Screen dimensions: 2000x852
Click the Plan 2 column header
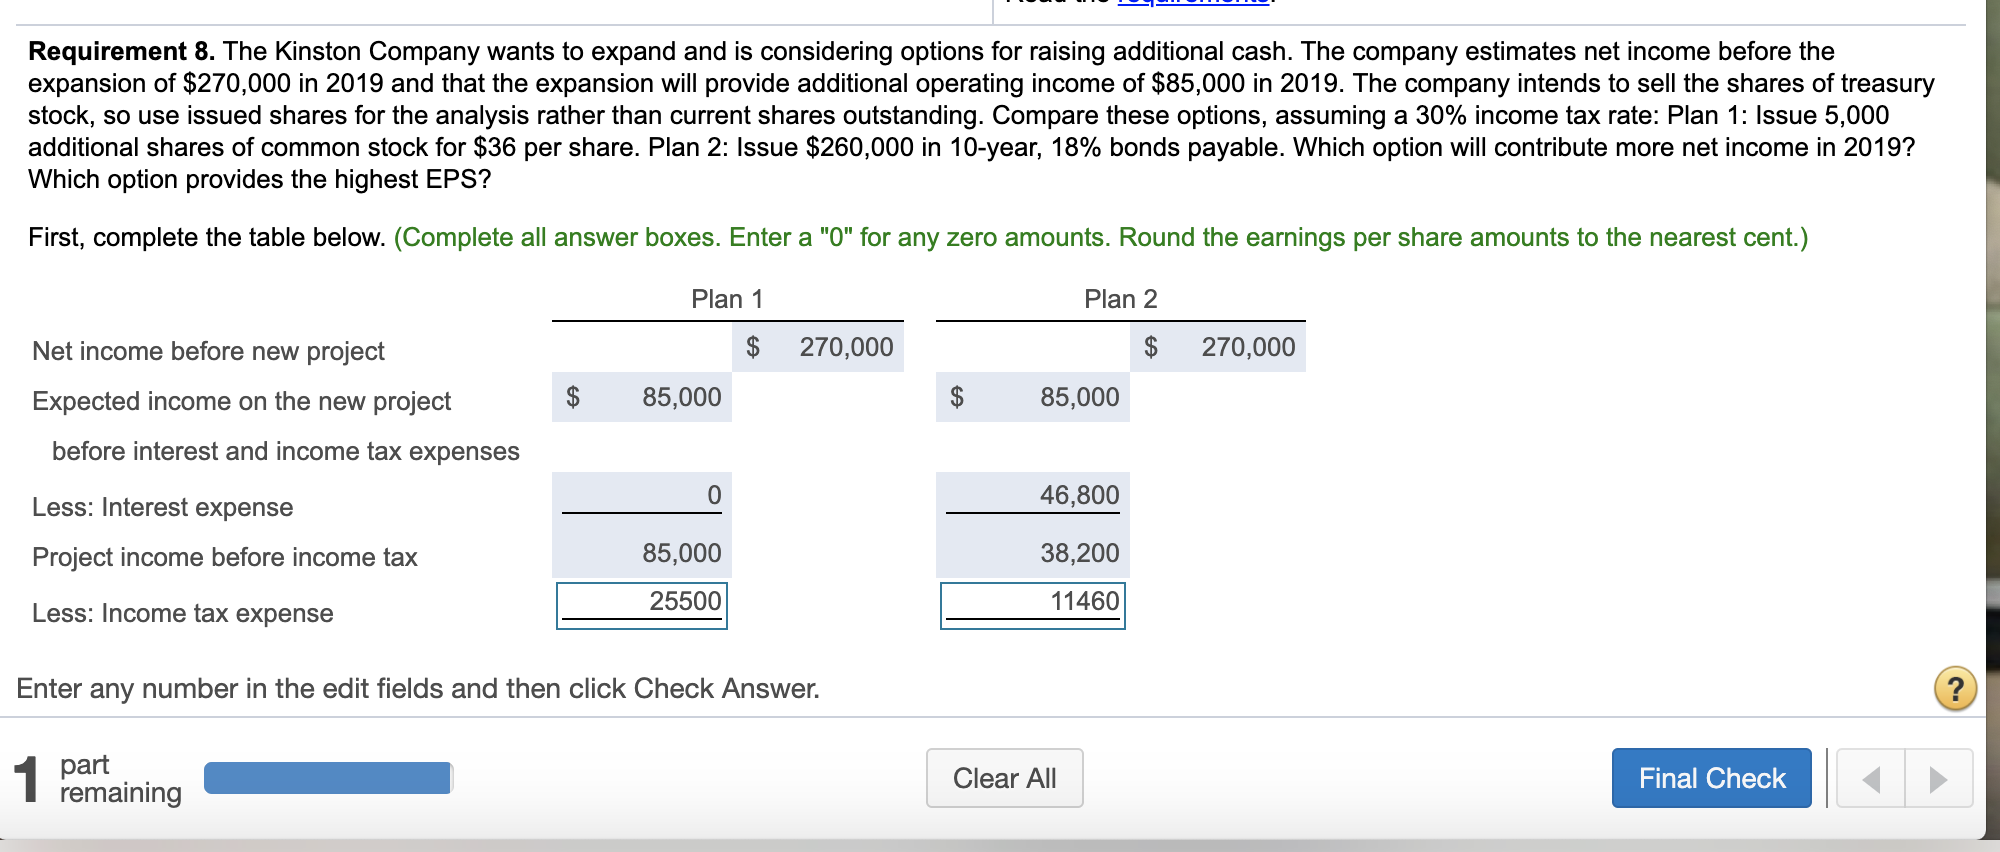tap(1120, 297)
